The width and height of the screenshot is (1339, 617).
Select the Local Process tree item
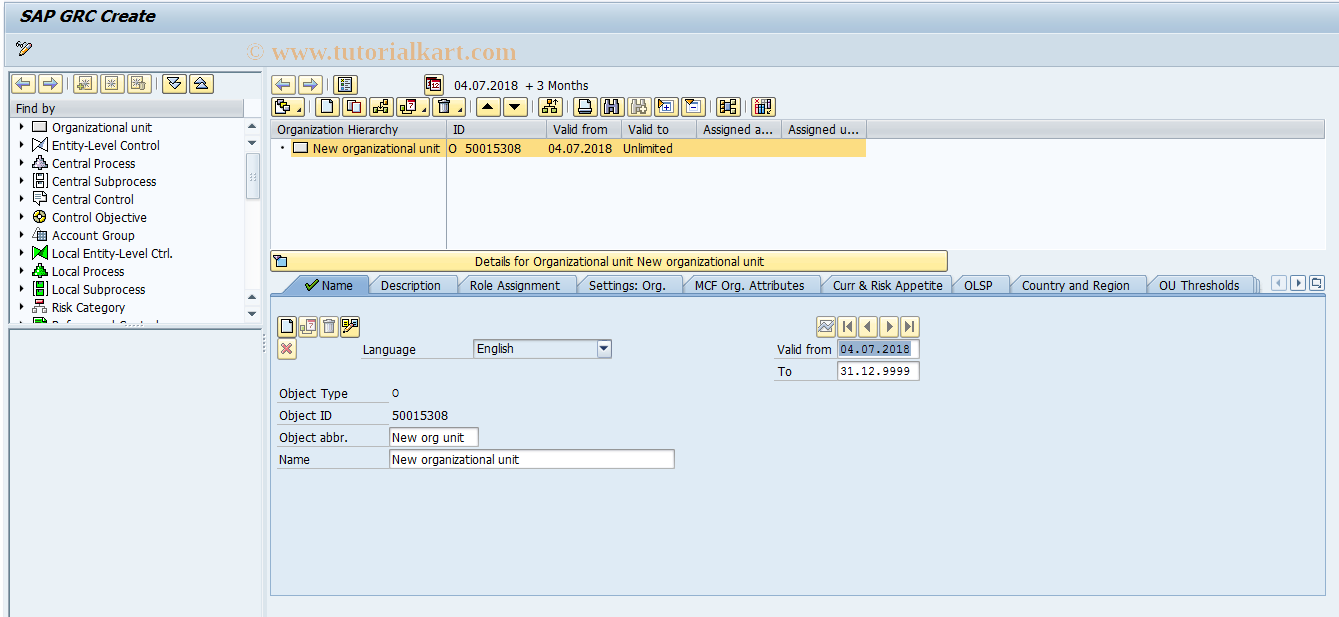tap(88, 271)
